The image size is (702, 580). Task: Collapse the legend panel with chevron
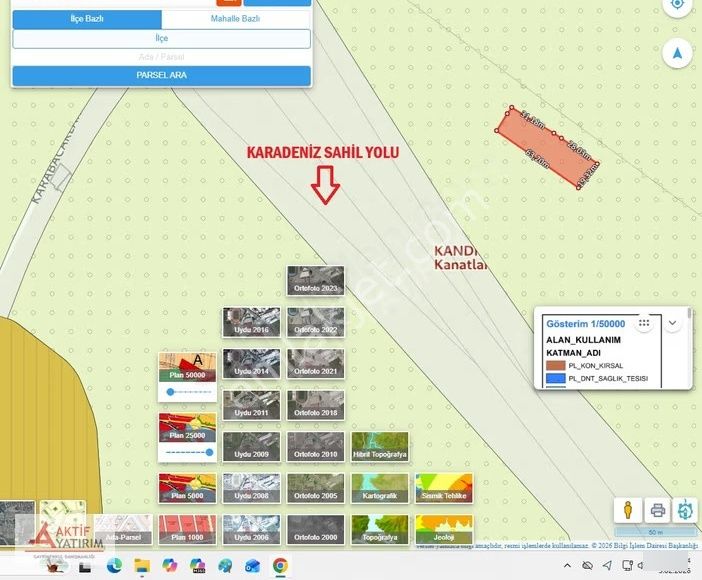(672, 323)
